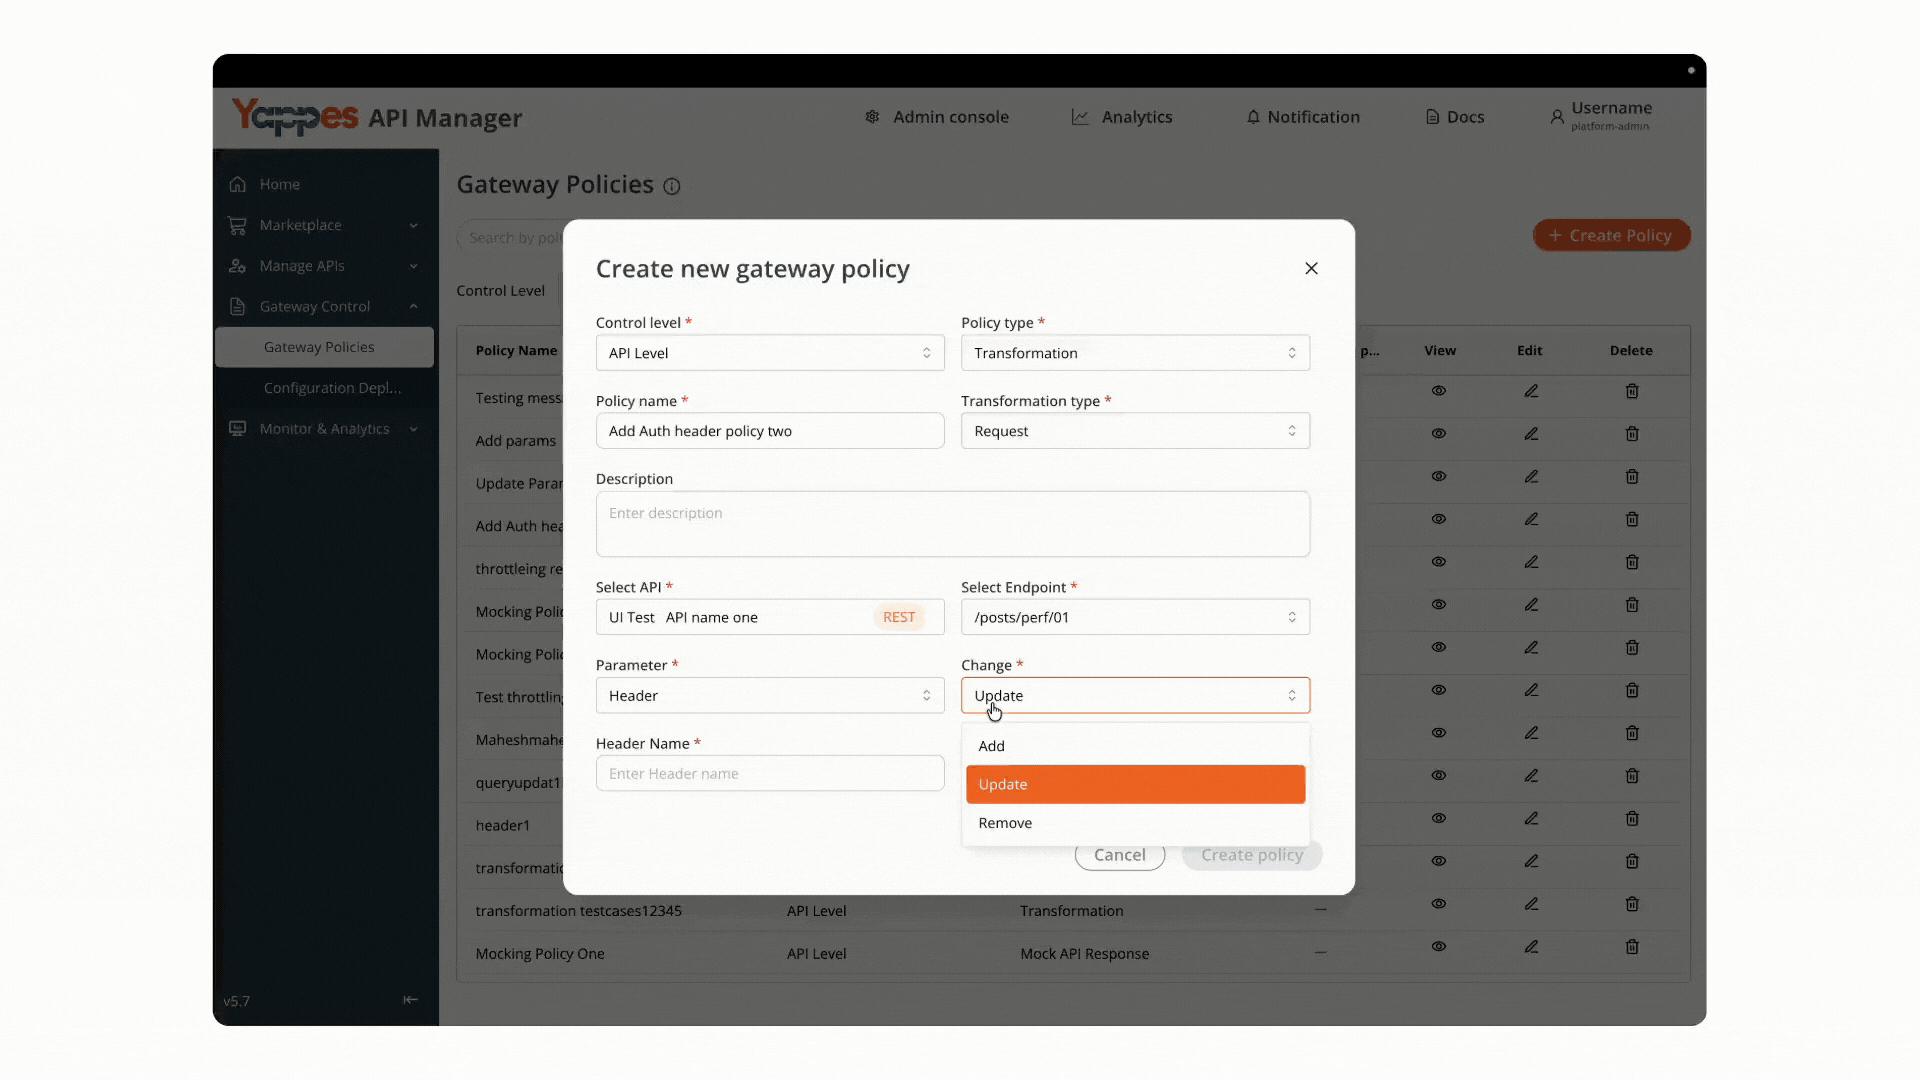The image size is (1920, 1080).
Task: Close the Create new gateway policy dialog
Action: click(1311, 268)
